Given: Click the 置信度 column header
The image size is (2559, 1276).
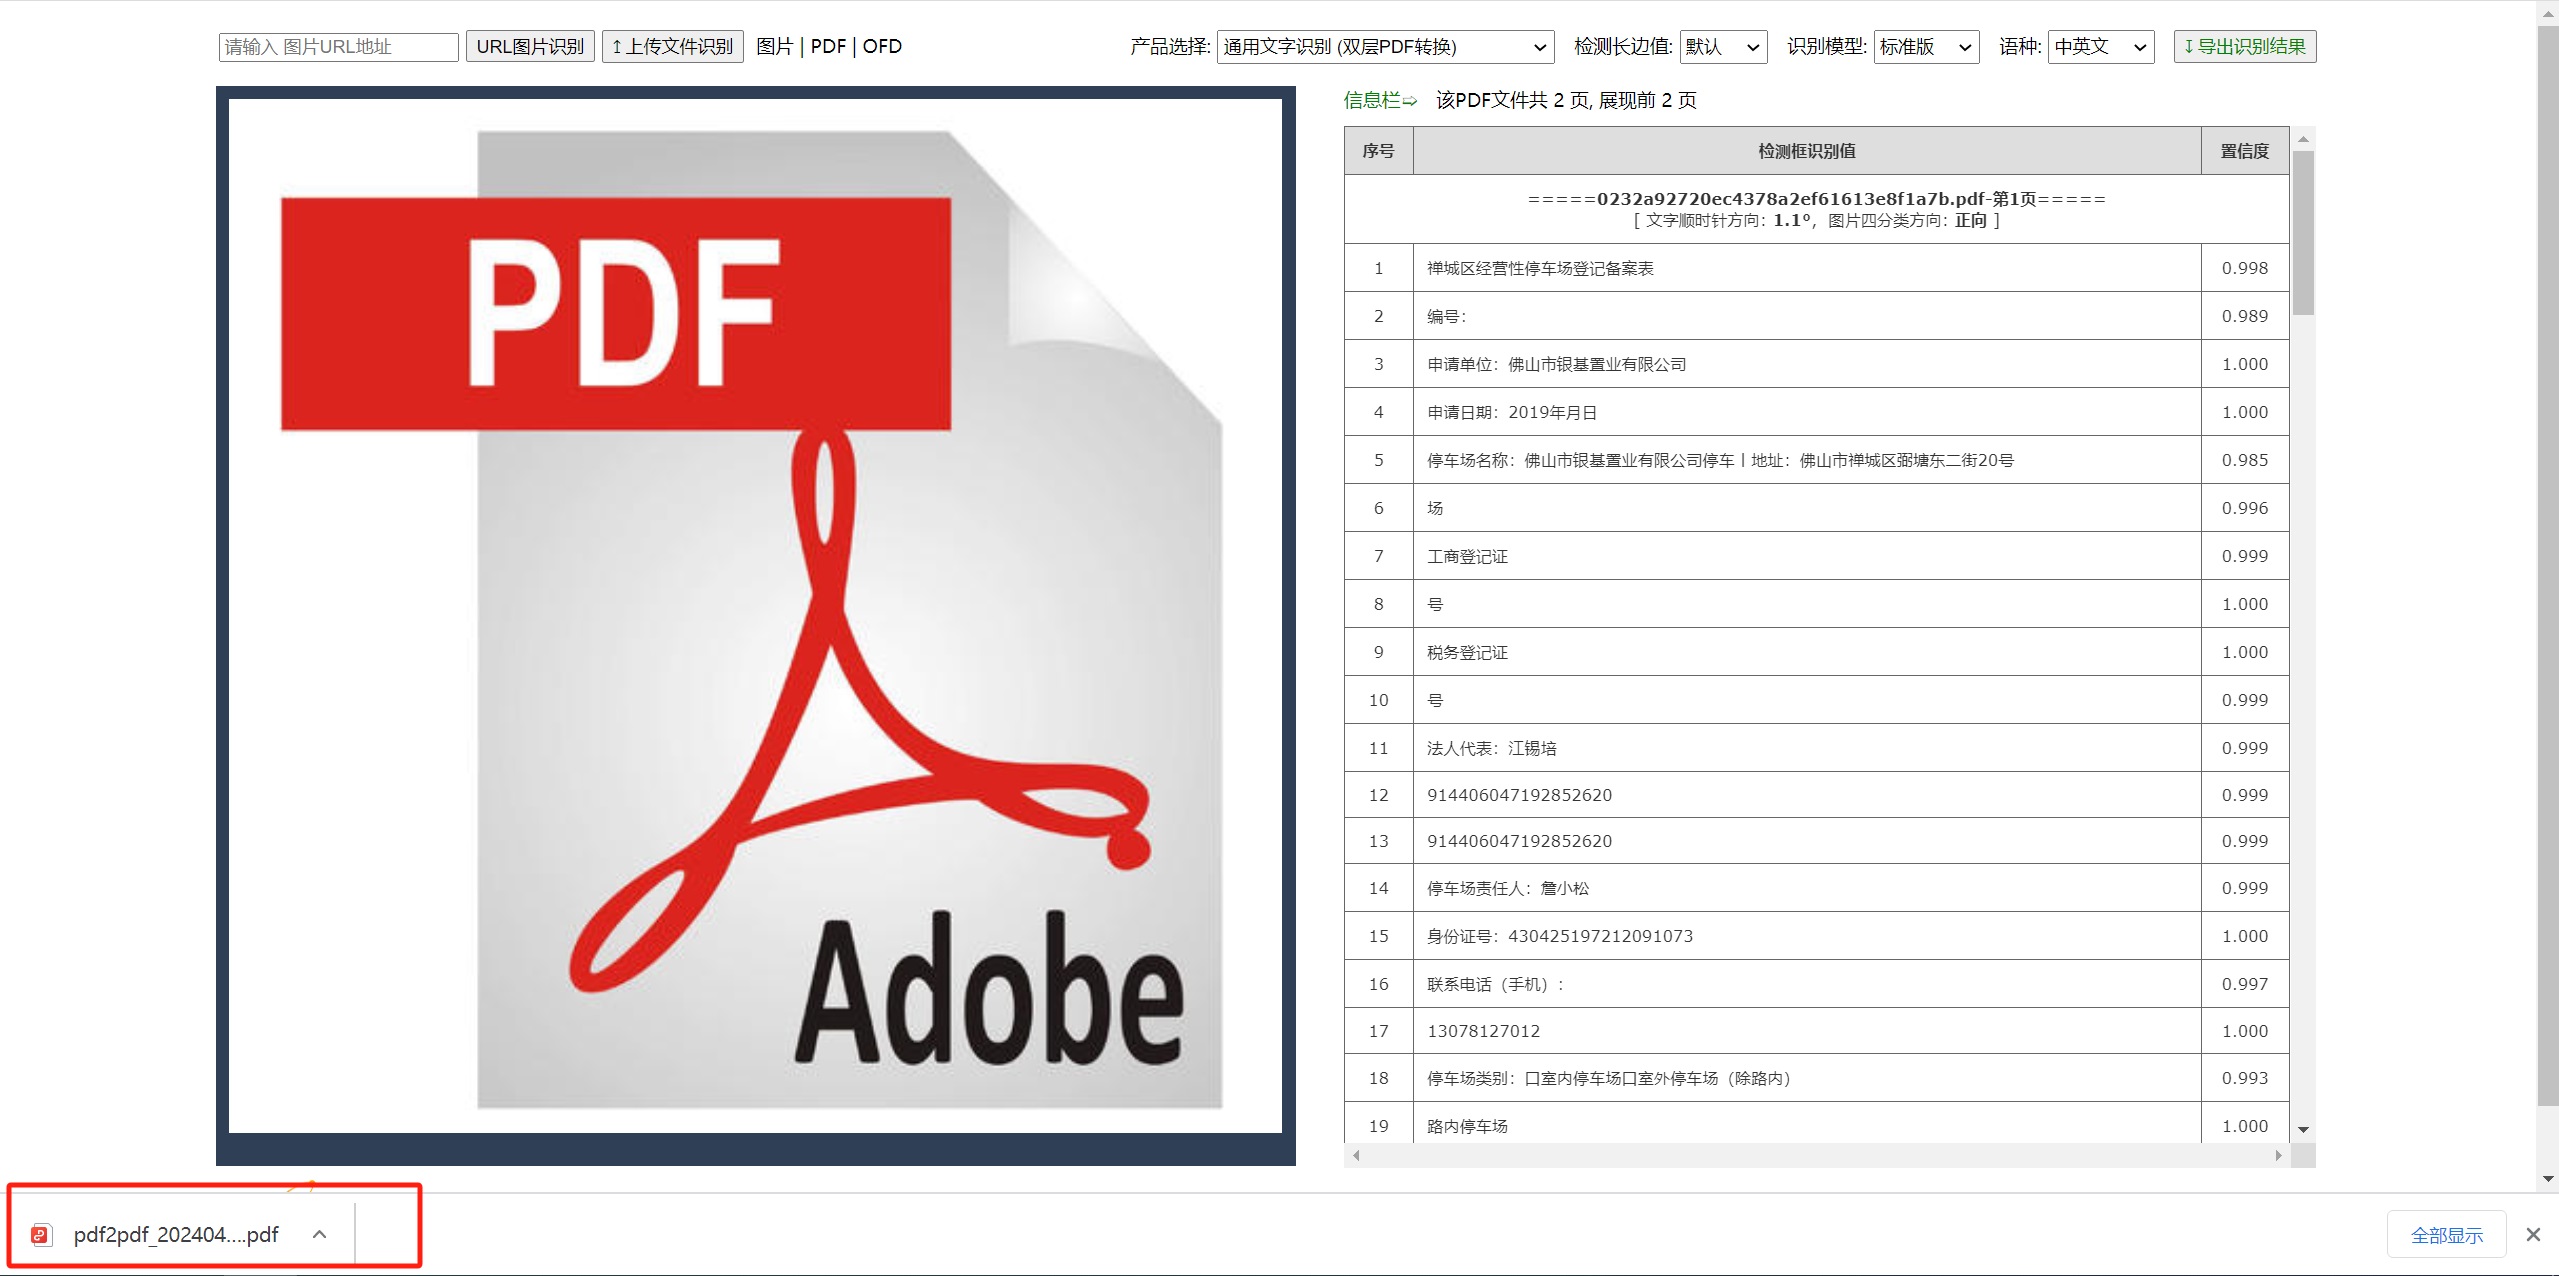Looking at the screenshot, I should point(2244,151).
